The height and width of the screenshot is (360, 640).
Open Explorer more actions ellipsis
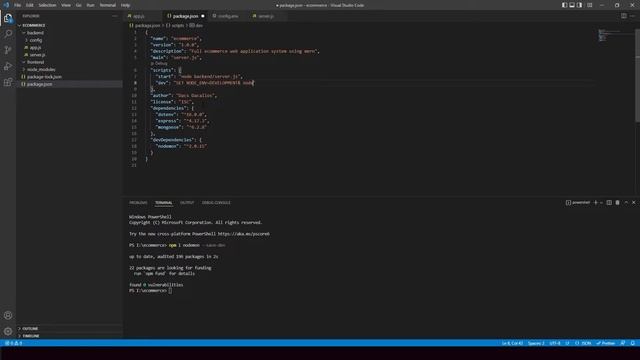(115, 16)
